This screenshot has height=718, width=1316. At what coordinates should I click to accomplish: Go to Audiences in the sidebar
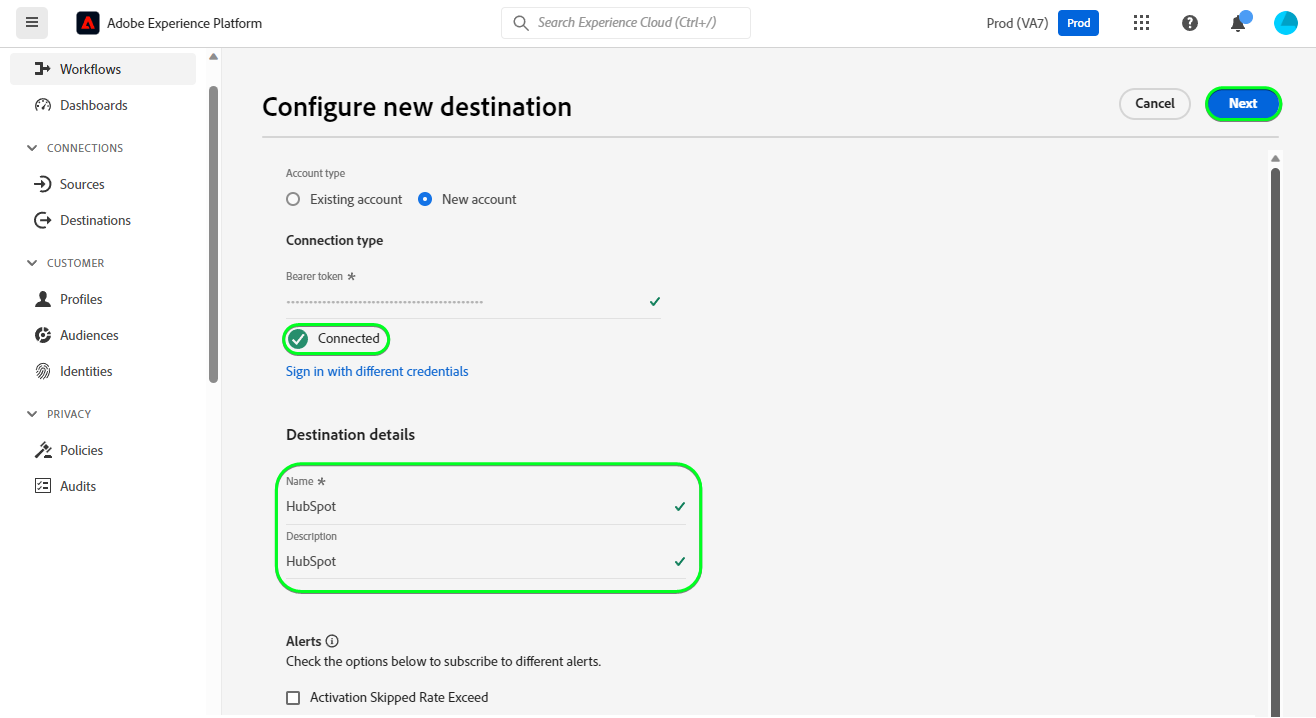(x=89, y=335)
